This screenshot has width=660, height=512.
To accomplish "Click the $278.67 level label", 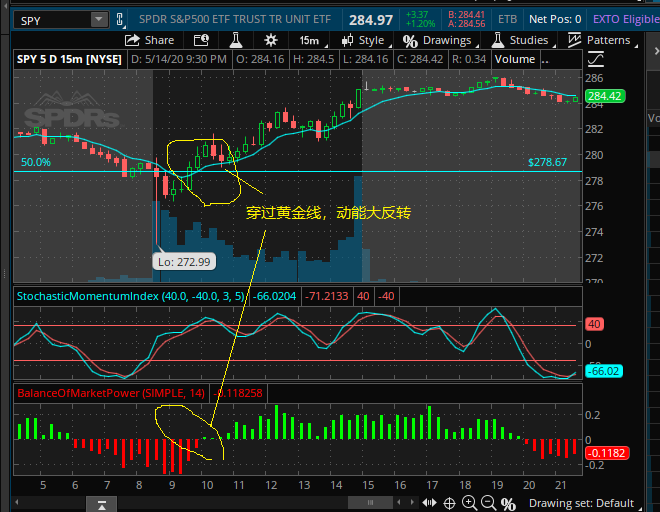I will coord(547,162).
